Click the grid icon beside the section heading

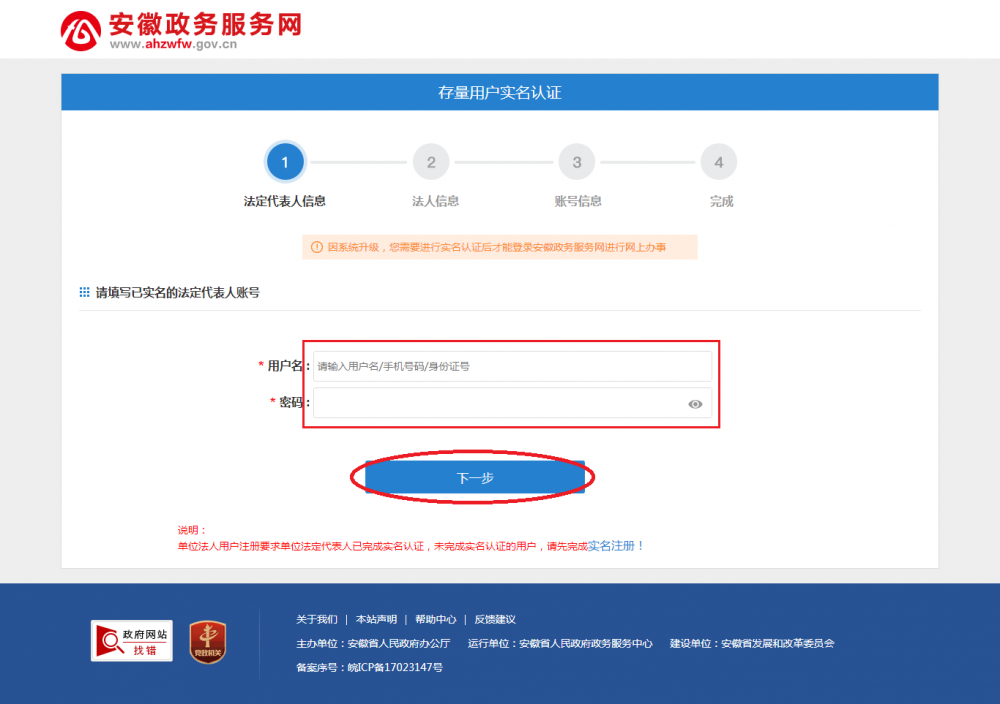(83, 291)
